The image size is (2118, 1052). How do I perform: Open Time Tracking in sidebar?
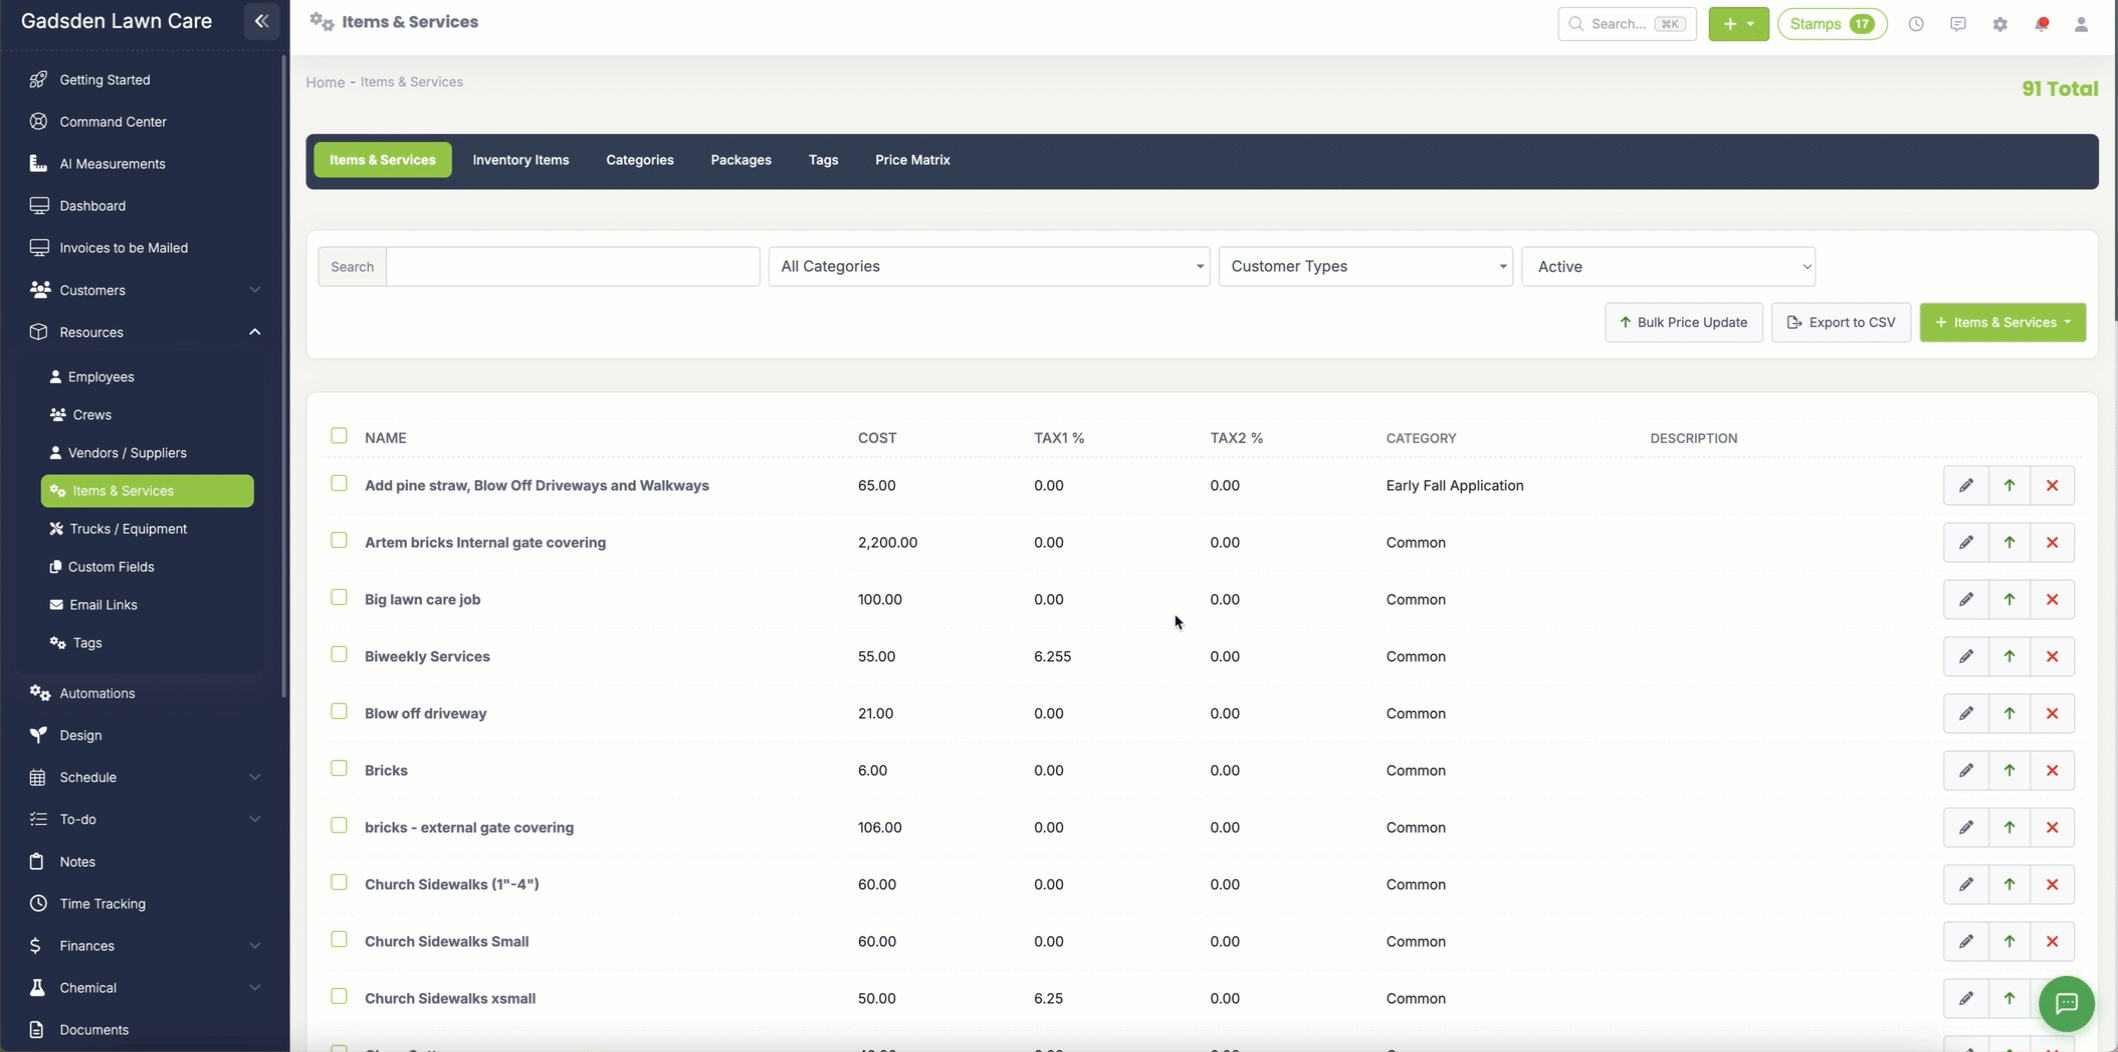tap(102, 903)
